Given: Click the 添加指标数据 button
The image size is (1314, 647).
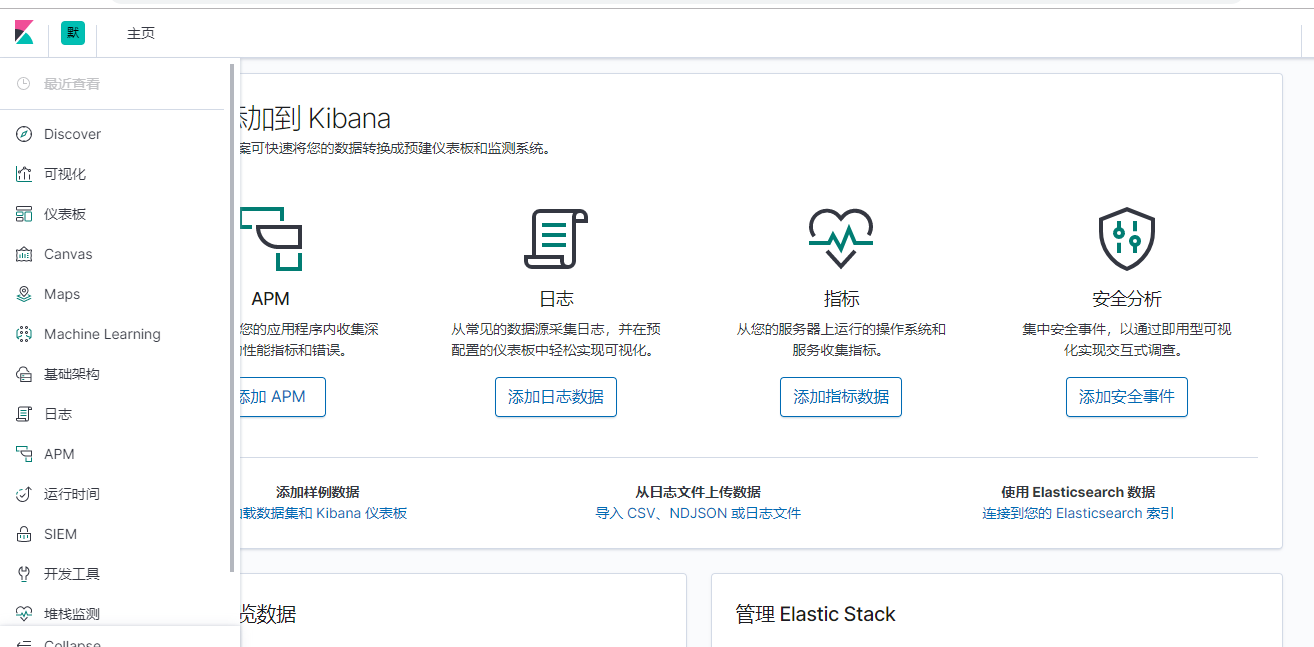Looking at the screenshot, I should click(841, 397).
